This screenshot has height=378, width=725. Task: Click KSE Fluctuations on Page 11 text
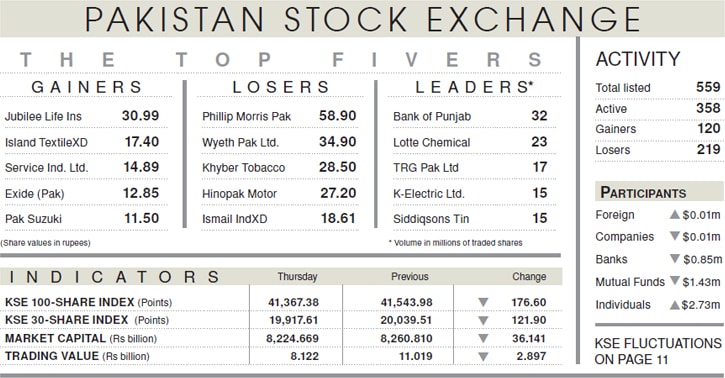click(x=657, y=351)
